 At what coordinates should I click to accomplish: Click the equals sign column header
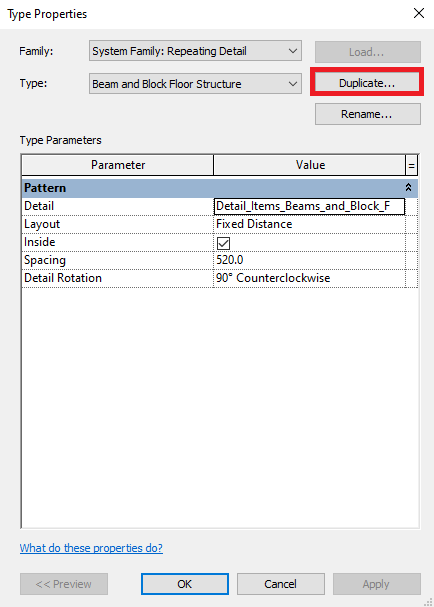pos(412,165)
